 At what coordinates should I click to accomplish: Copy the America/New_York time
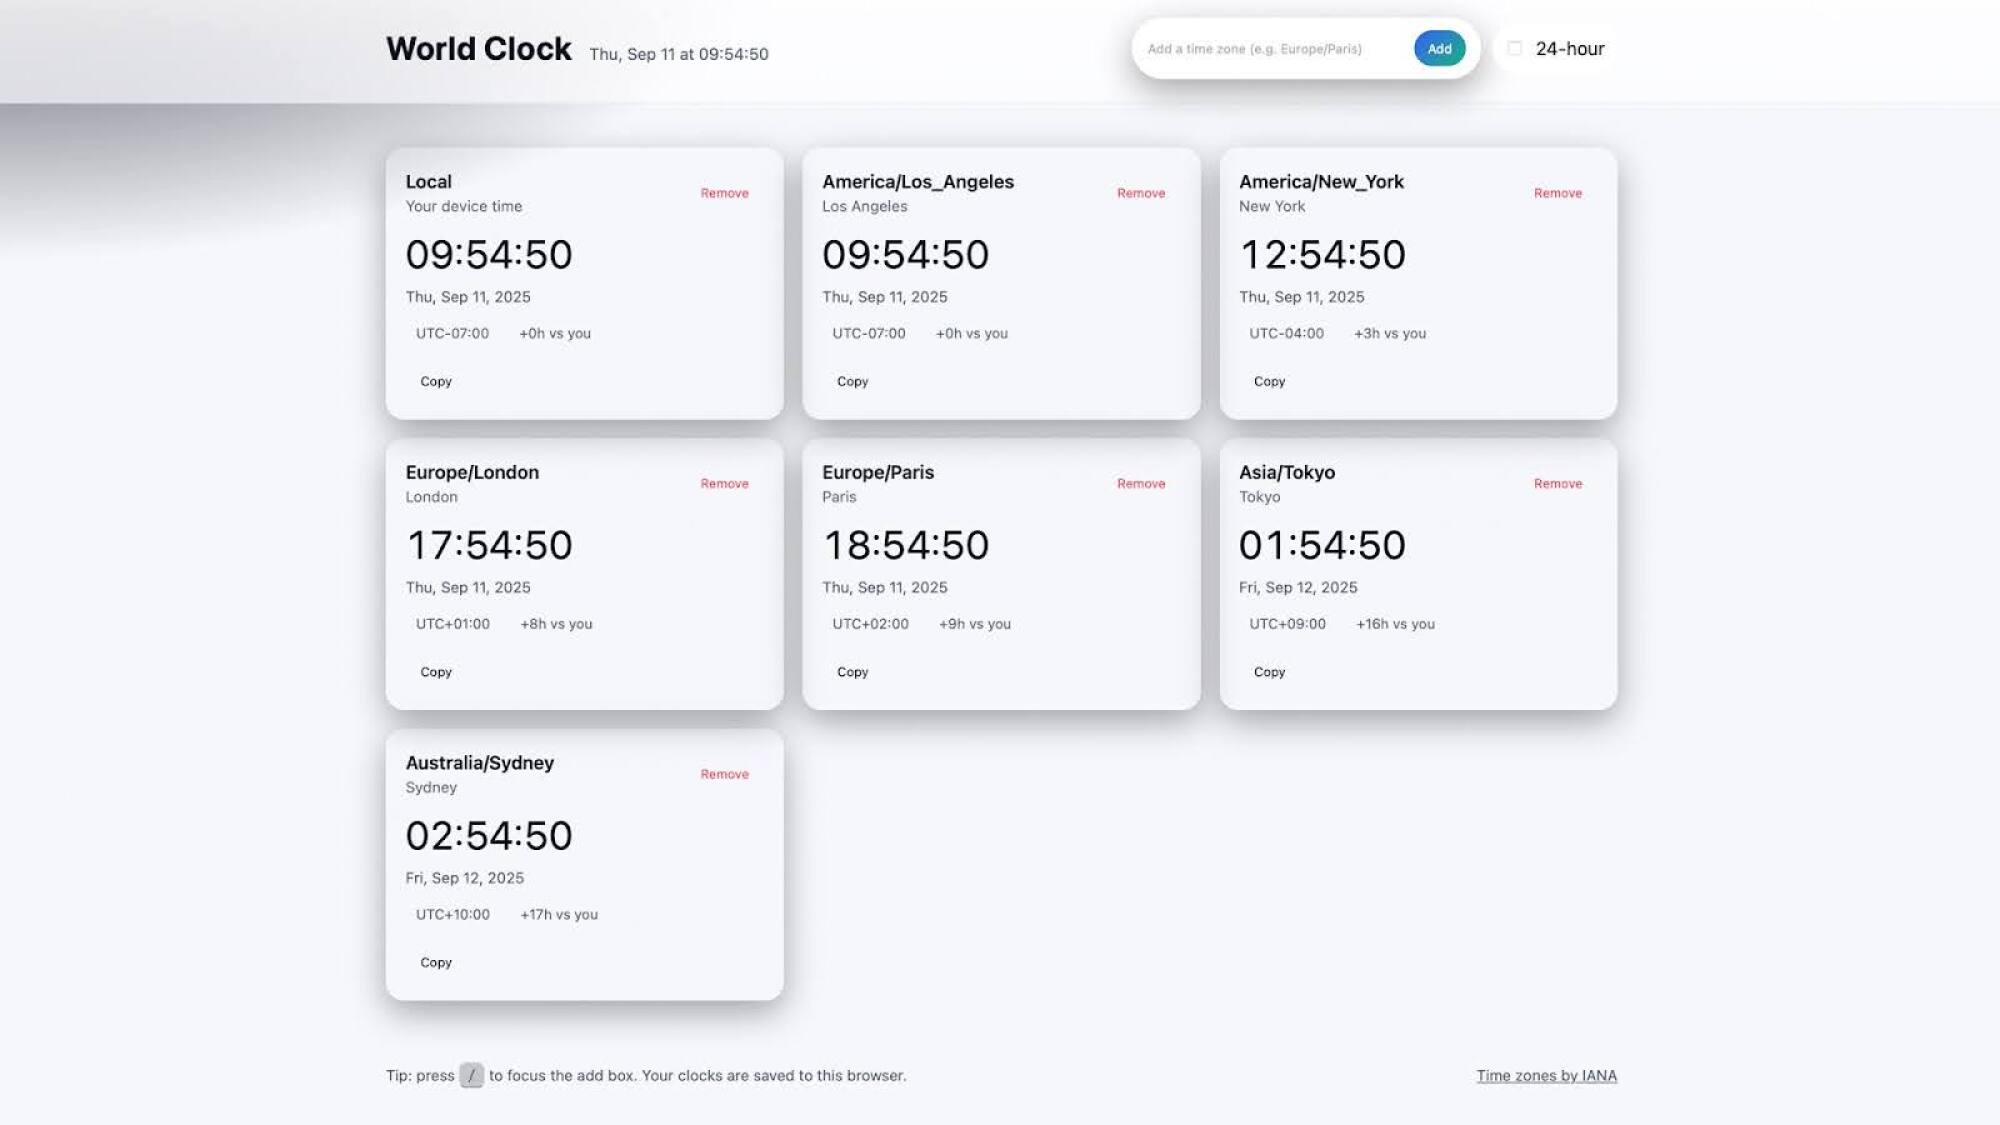pyautogui.click(x=1269, y=381)
